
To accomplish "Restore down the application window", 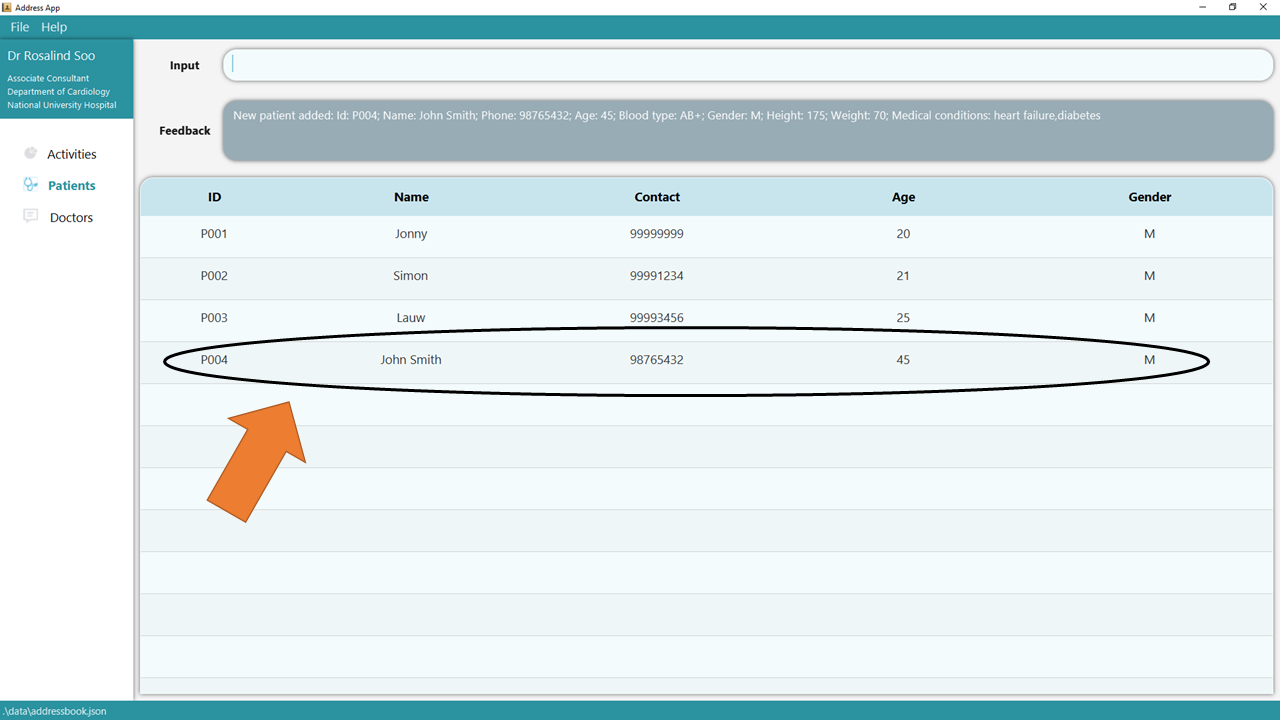I will [1232, 7].
